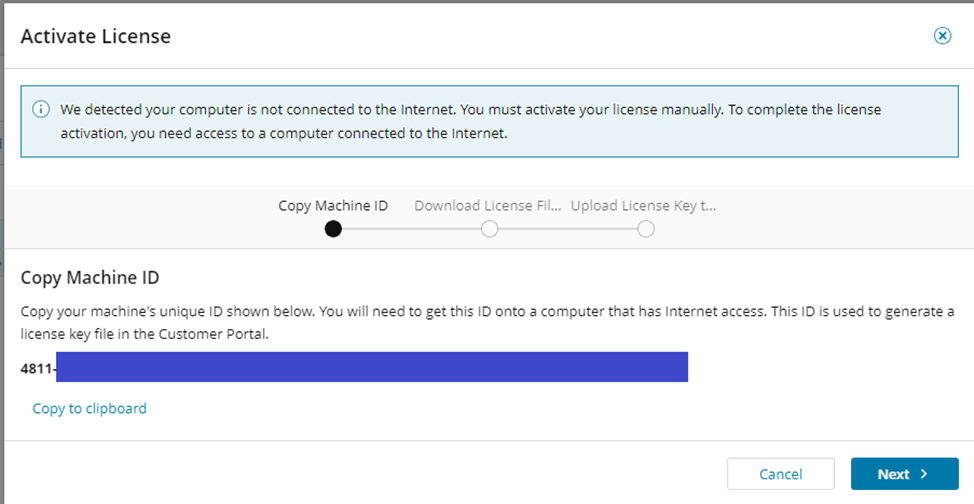
Task: Select the "Copy Machine ID" step label
Action: pos(333,206)
